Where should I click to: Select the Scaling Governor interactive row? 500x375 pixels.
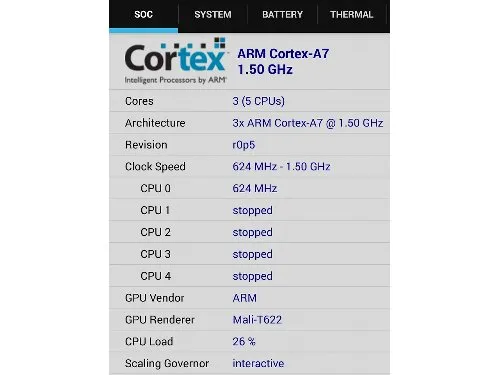249,363
